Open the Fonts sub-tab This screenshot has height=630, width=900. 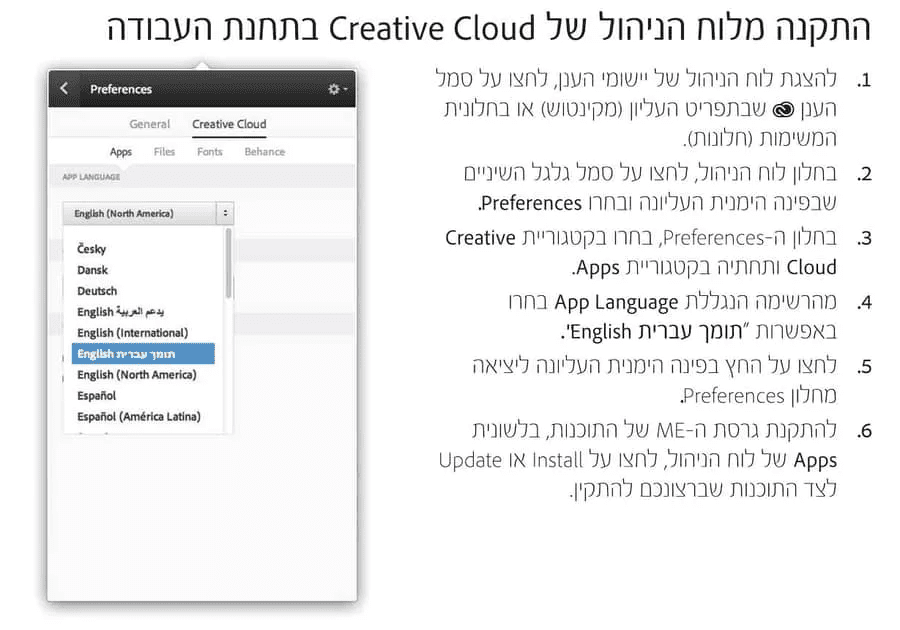(x=210, y=152)
